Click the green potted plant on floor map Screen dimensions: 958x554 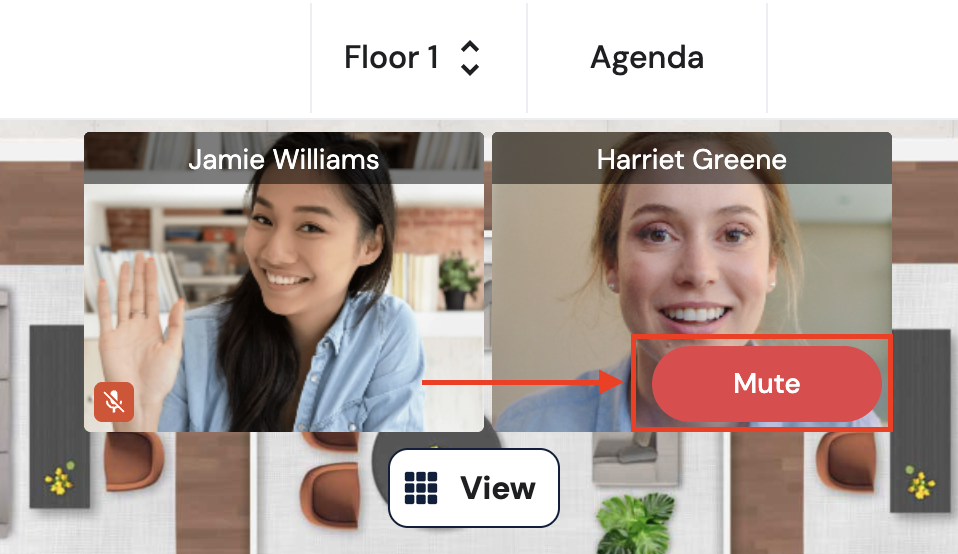(635, 523)
